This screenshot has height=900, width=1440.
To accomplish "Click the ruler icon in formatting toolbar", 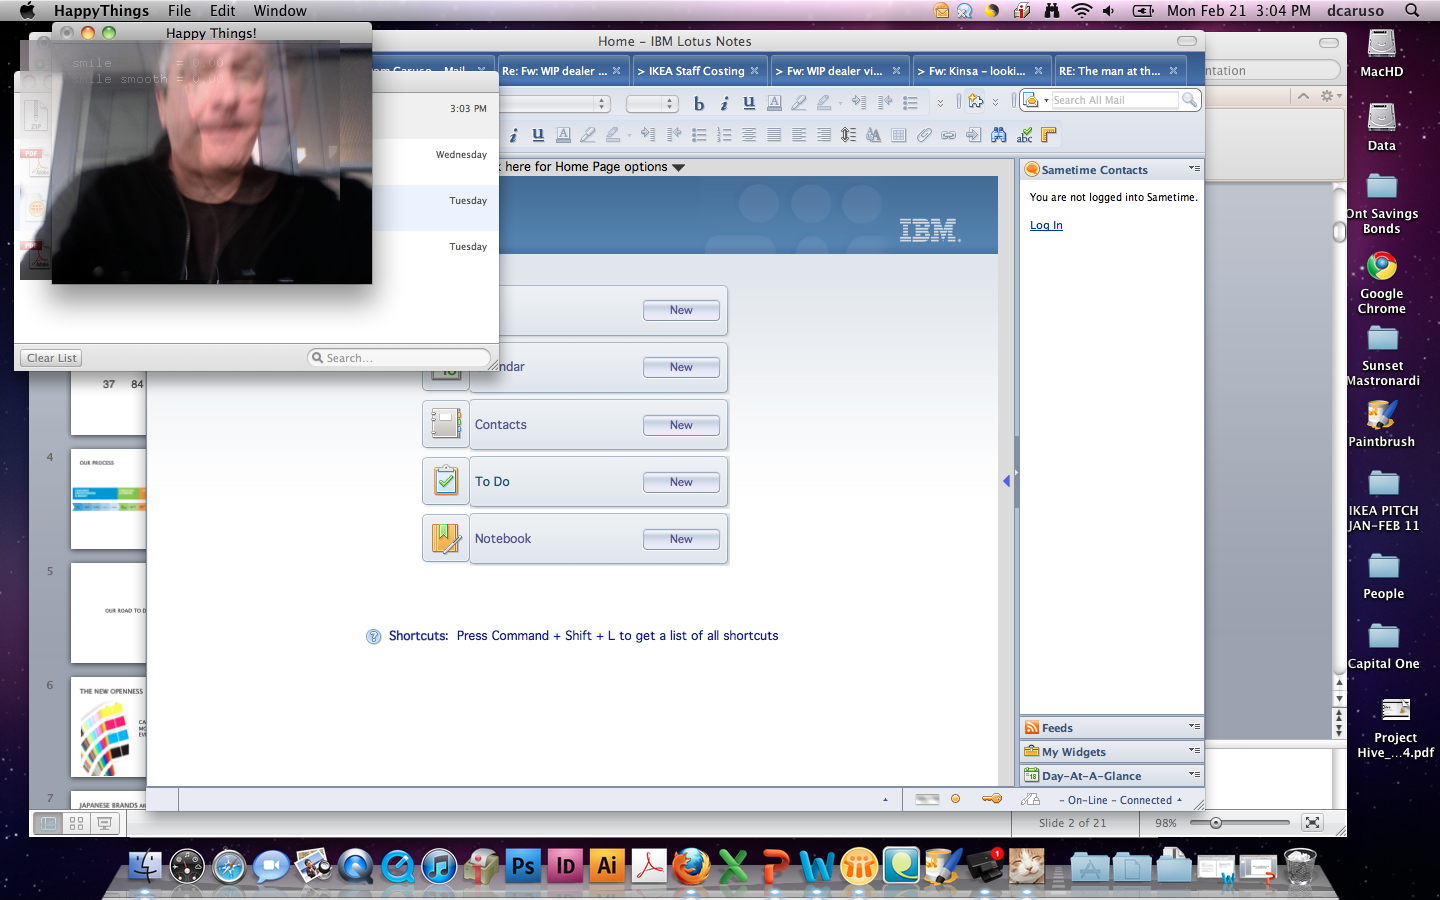I will 1049,135.
